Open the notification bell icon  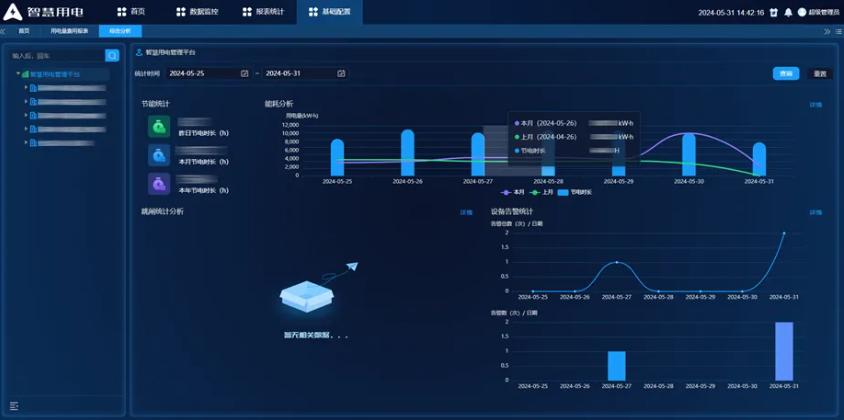(x=788, y=13)
